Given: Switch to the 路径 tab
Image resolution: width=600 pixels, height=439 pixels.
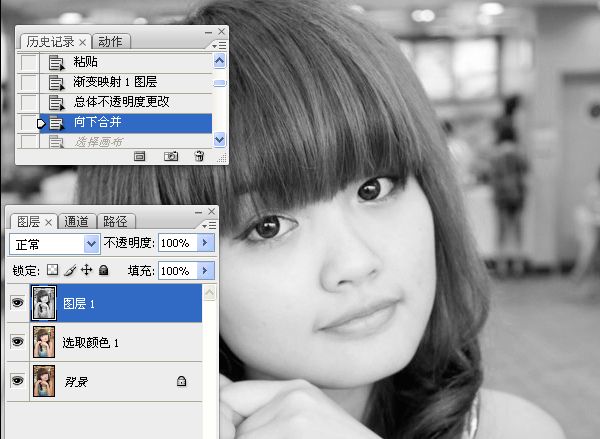Looking at the screenshot, I should (116, 221).
